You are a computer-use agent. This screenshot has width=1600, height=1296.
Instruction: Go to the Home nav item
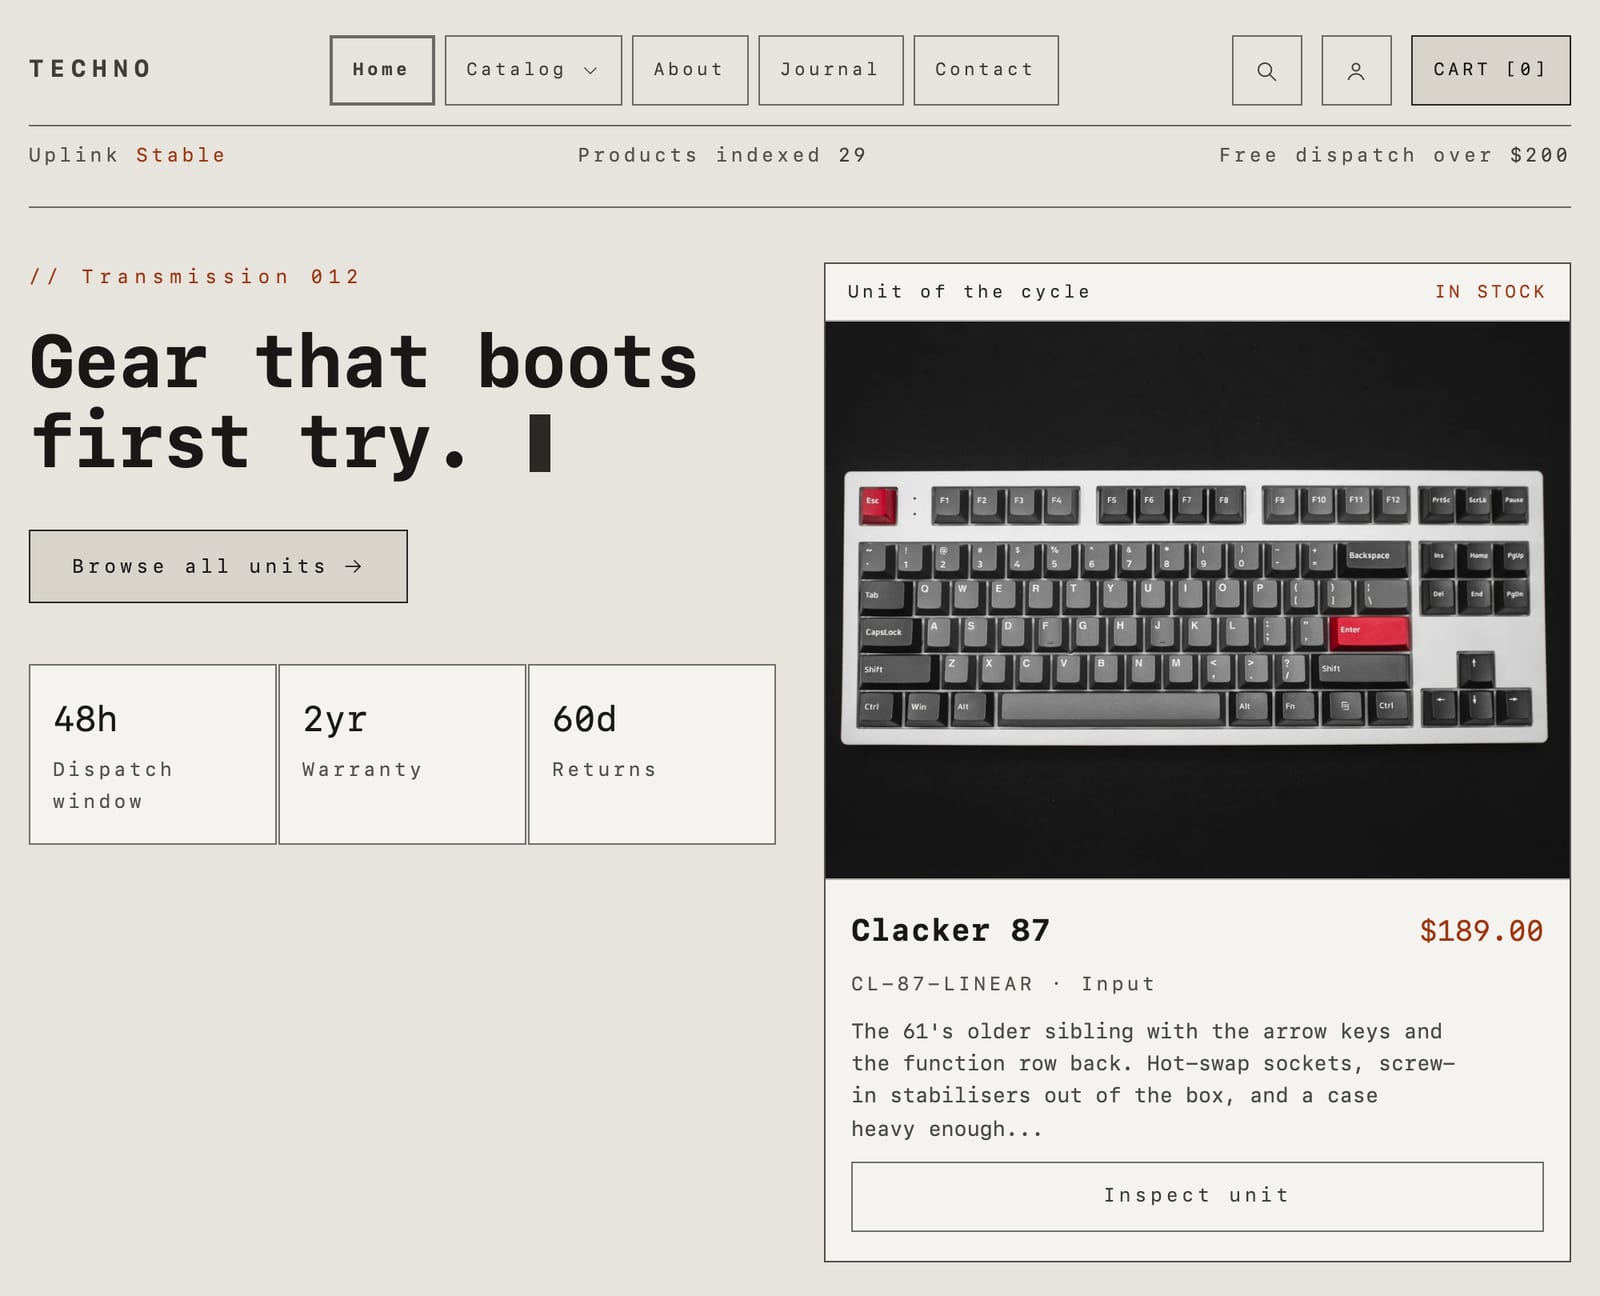(x=382, y=70)
